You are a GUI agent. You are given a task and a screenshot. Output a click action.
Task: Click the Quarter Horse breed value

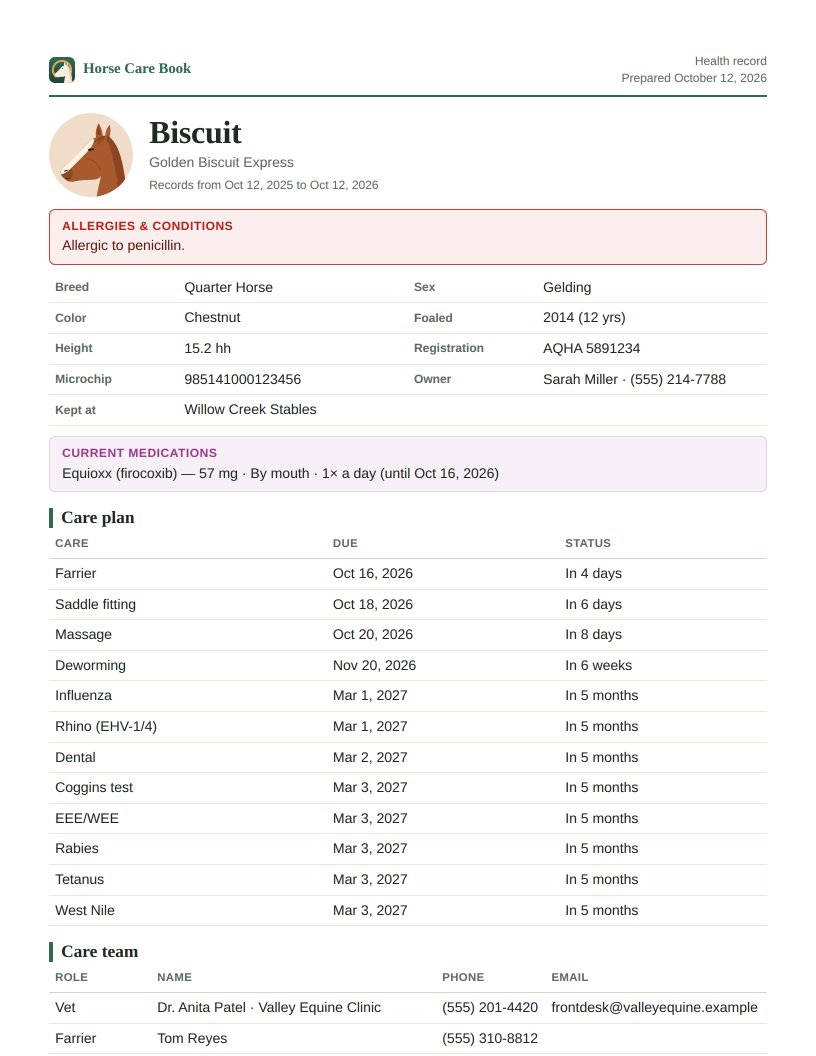[228, 288]
